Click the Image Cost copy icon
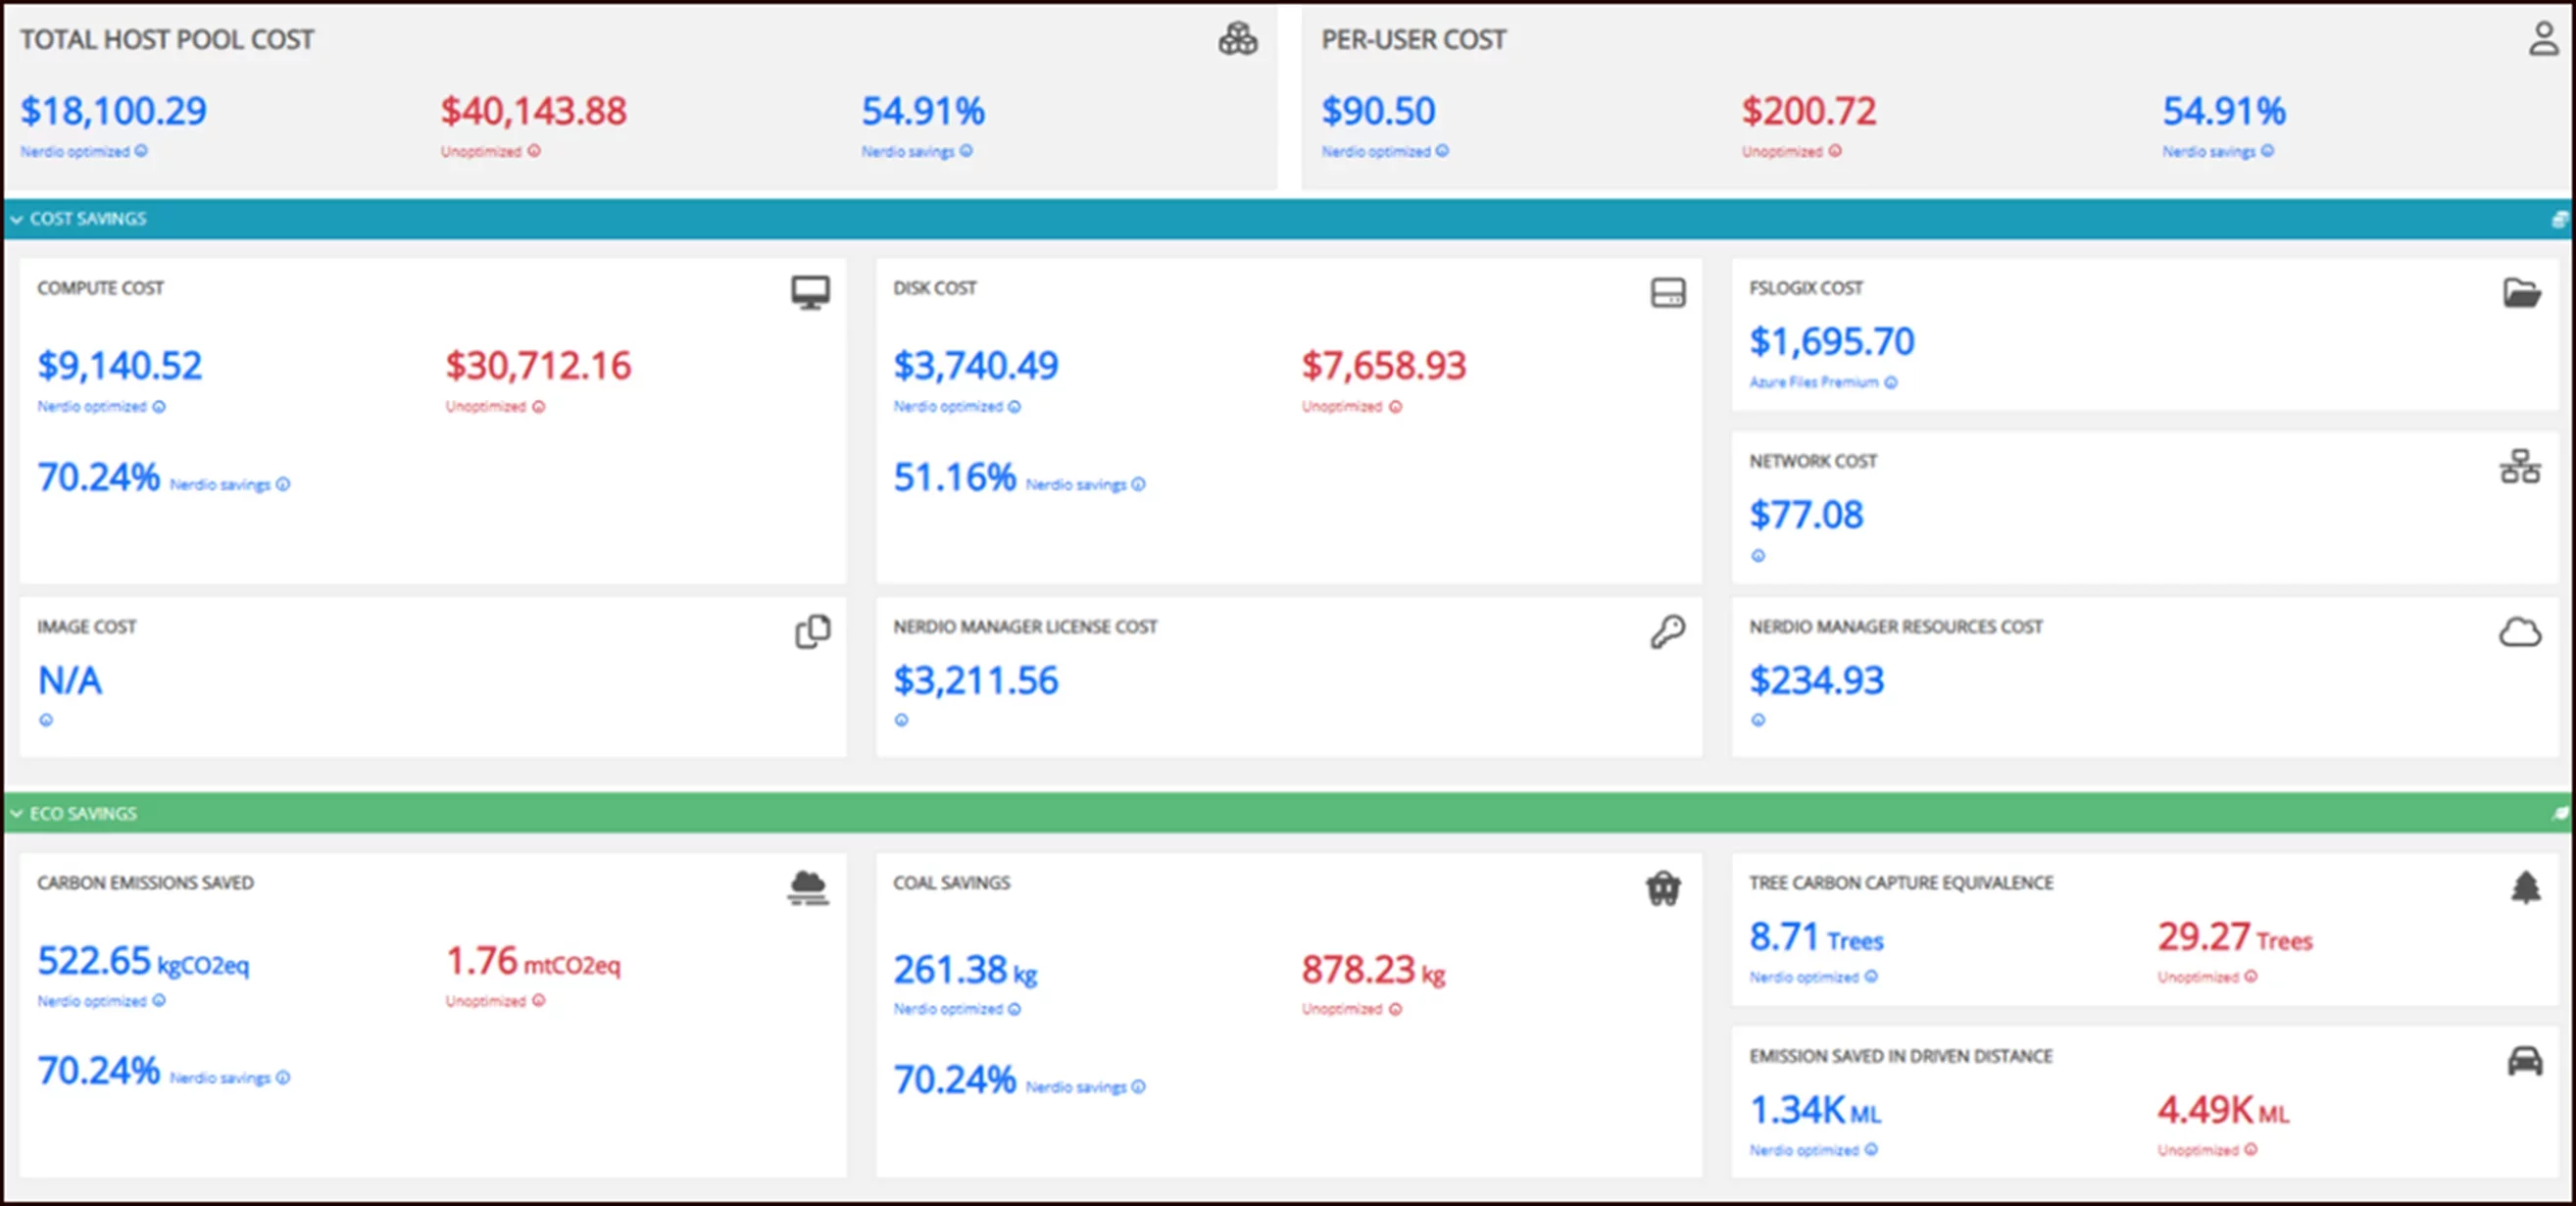2576x1206 pixels. pos(812,632)
